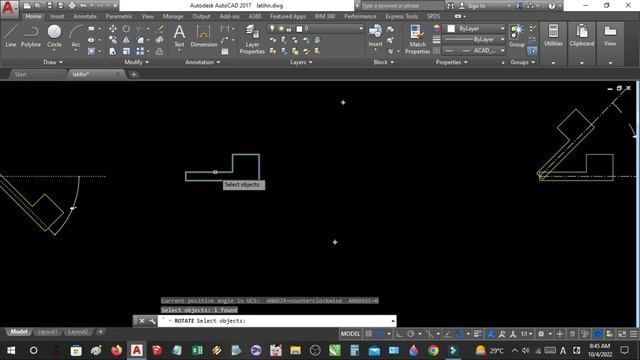This screenshot has height=360, width=640.
Task: Open the Insert ribbon tab
Action: pyautogui.click(x=57, y=16)
